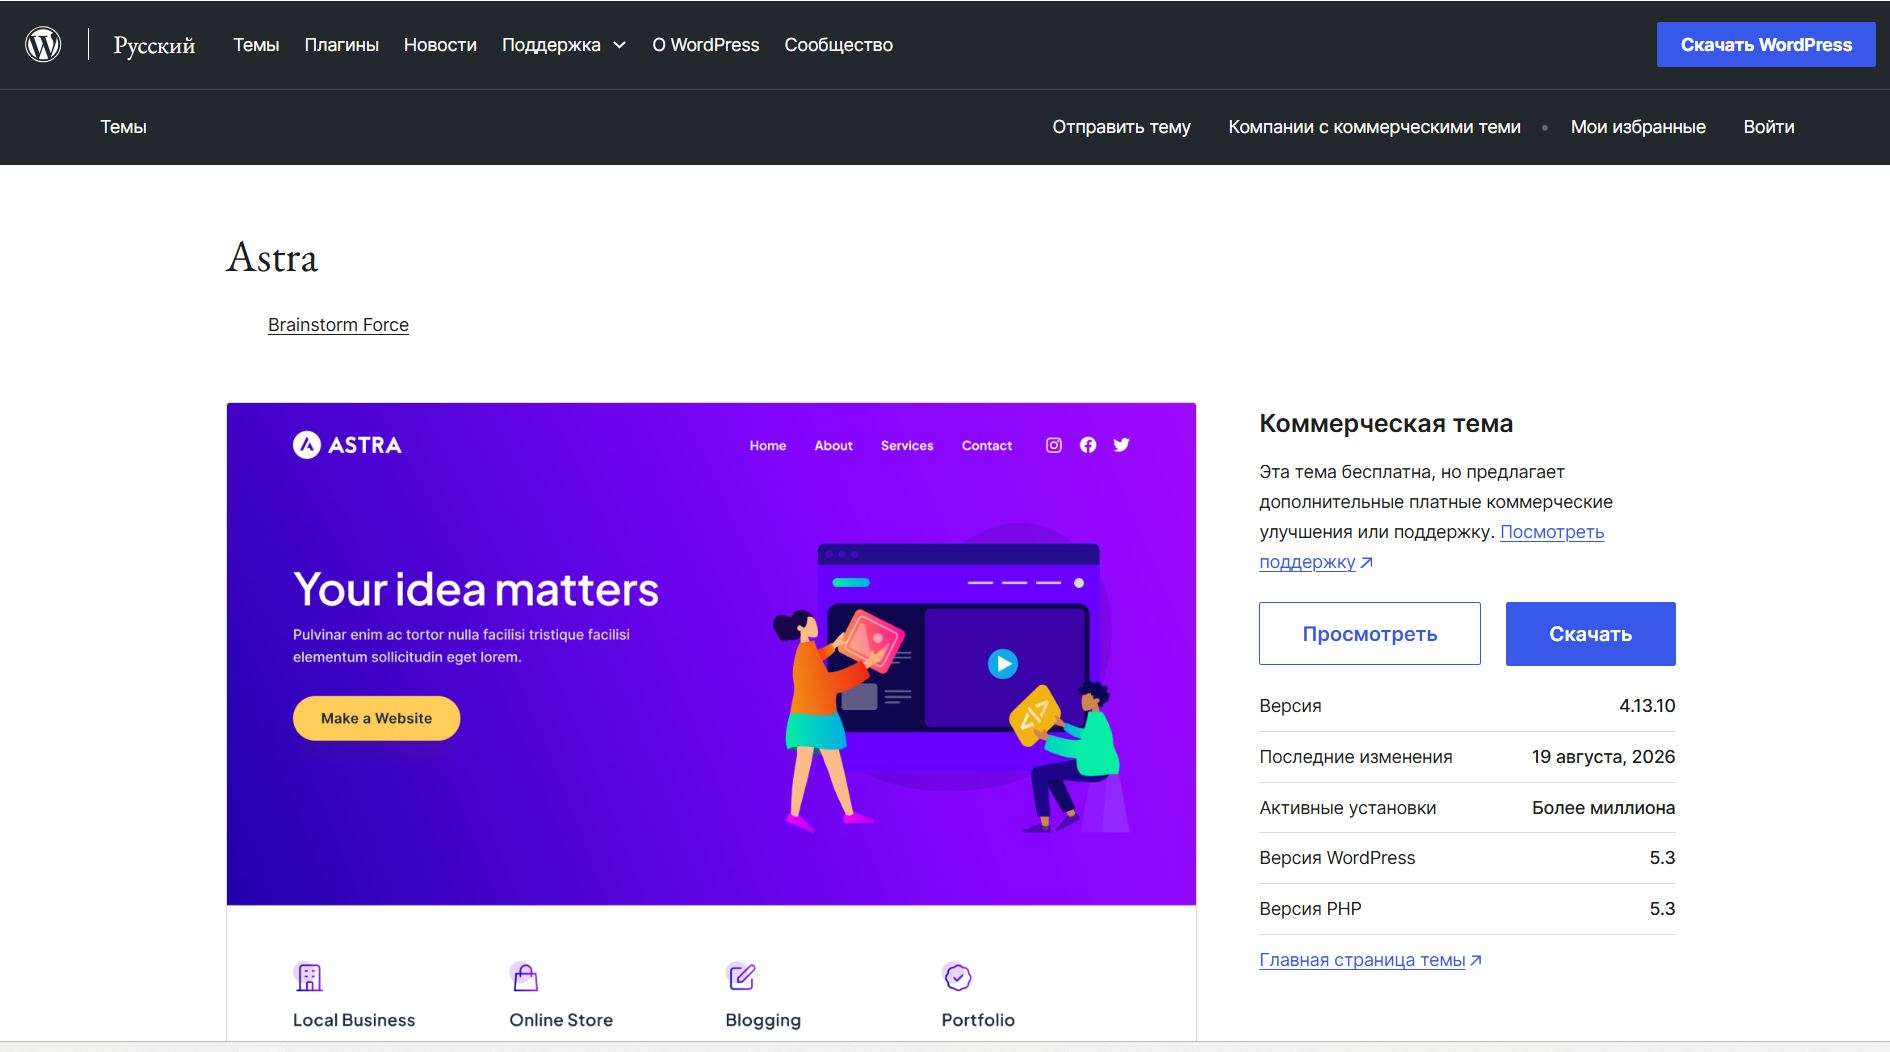Go to the Новости menu item

[440, 45]
